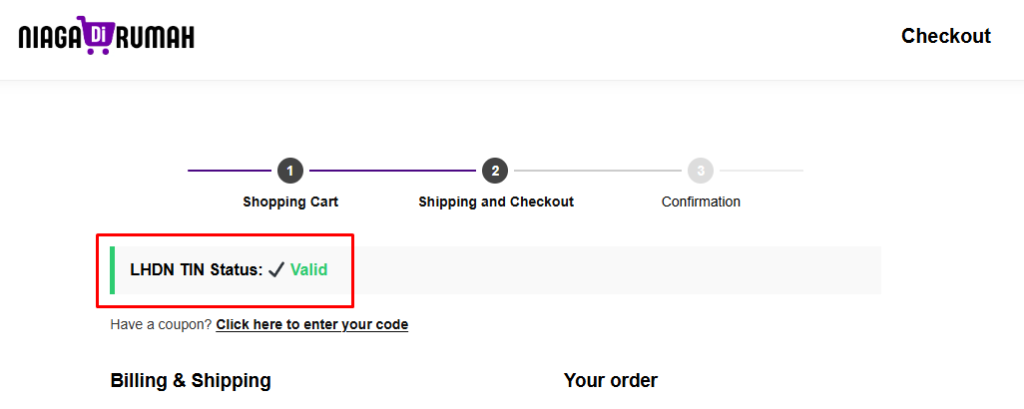Click the 'Have a coupon?' text
1024x409 pixels.
click(161, 325)
